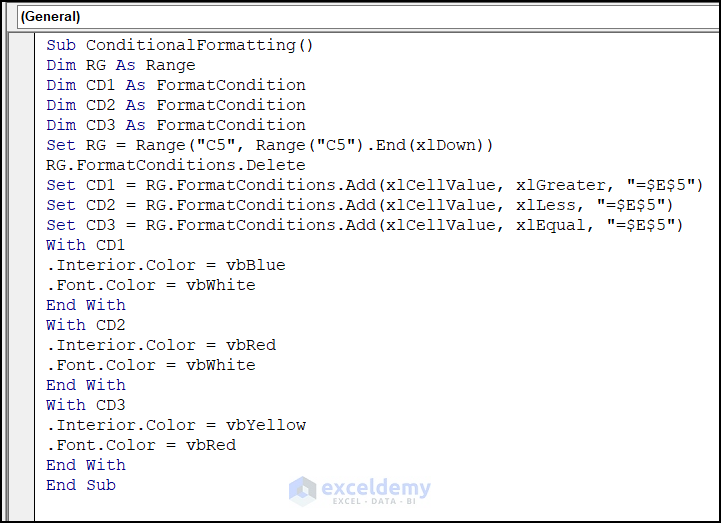Click the Dim CD3 As FormatCondition line
Viewport: 721px width, 523px height.
[176, 125]
